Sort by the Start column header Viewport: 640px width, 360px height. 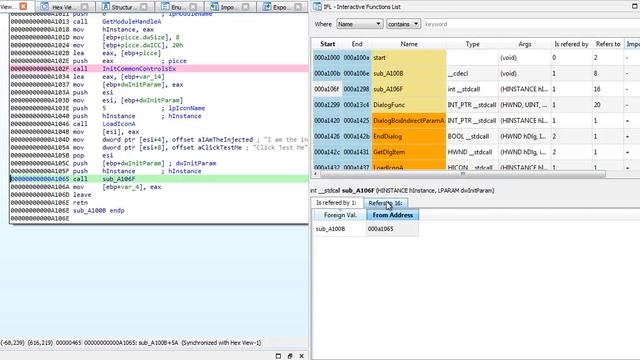point(327,44)
